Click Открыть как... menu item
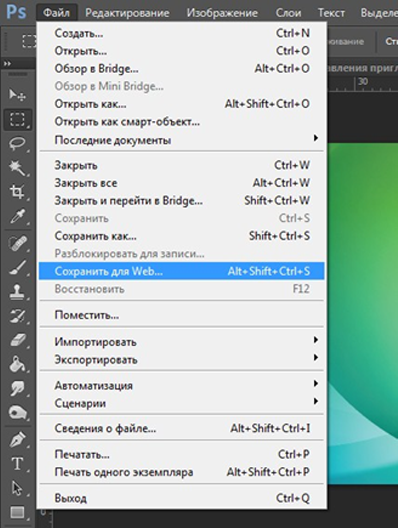 pos(182,104)
